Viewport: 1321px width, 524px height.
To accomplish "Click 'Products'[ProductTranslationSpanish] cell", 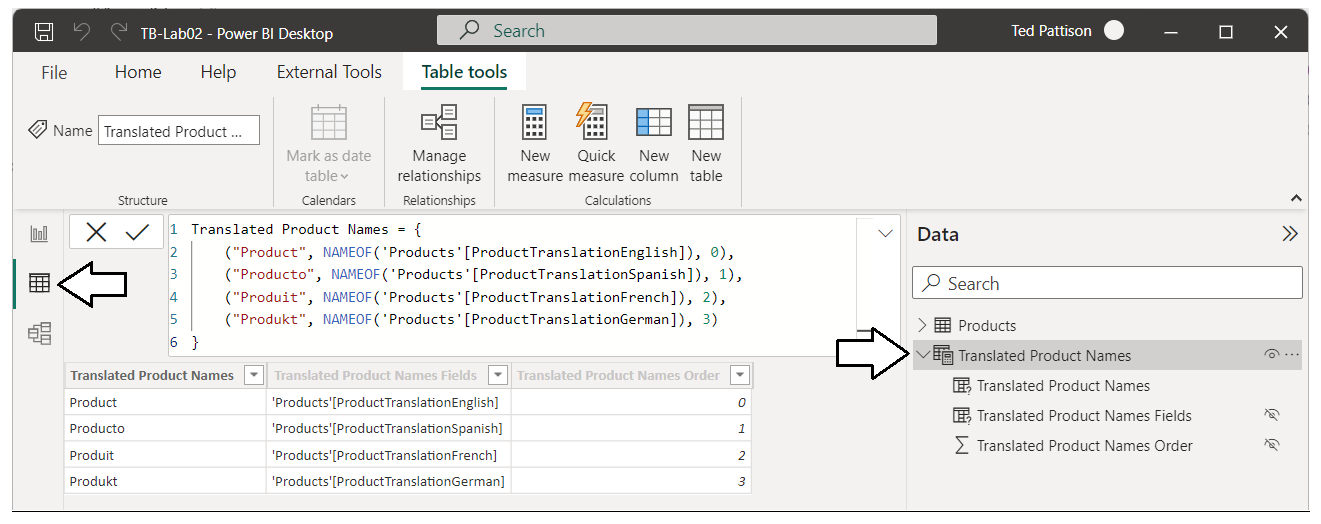I will pos(389,428).
